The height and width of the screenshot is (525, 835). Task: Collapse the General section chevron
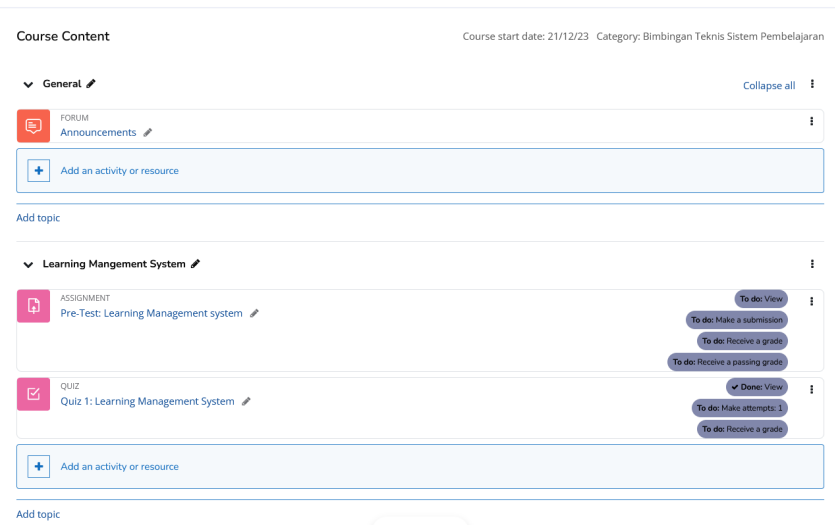coord(28,85)
